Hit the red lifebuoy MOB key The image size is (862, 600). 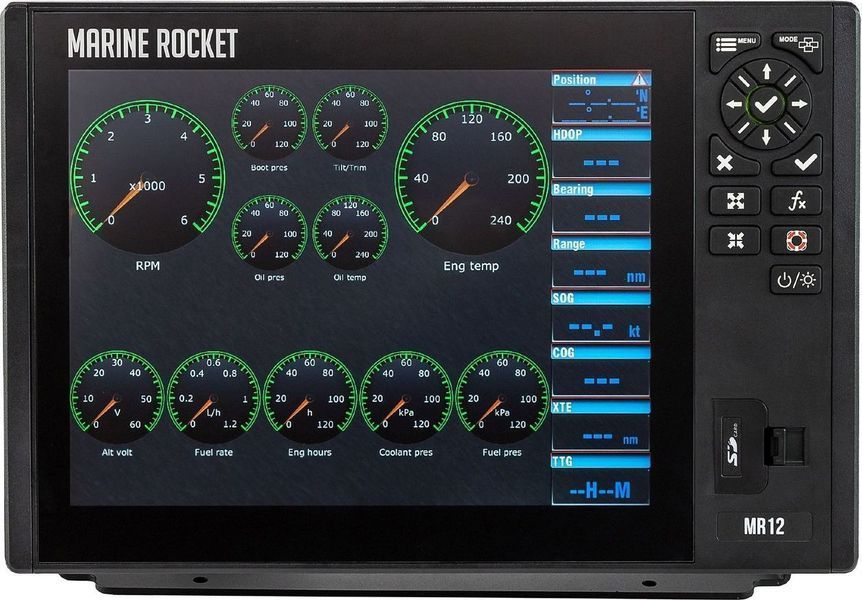click(x=796, y=240)
